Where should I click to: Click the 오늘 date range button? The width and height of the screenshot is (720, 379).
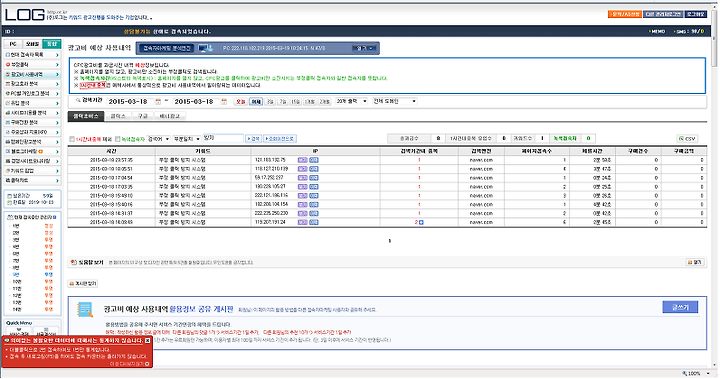pos(241,102)
